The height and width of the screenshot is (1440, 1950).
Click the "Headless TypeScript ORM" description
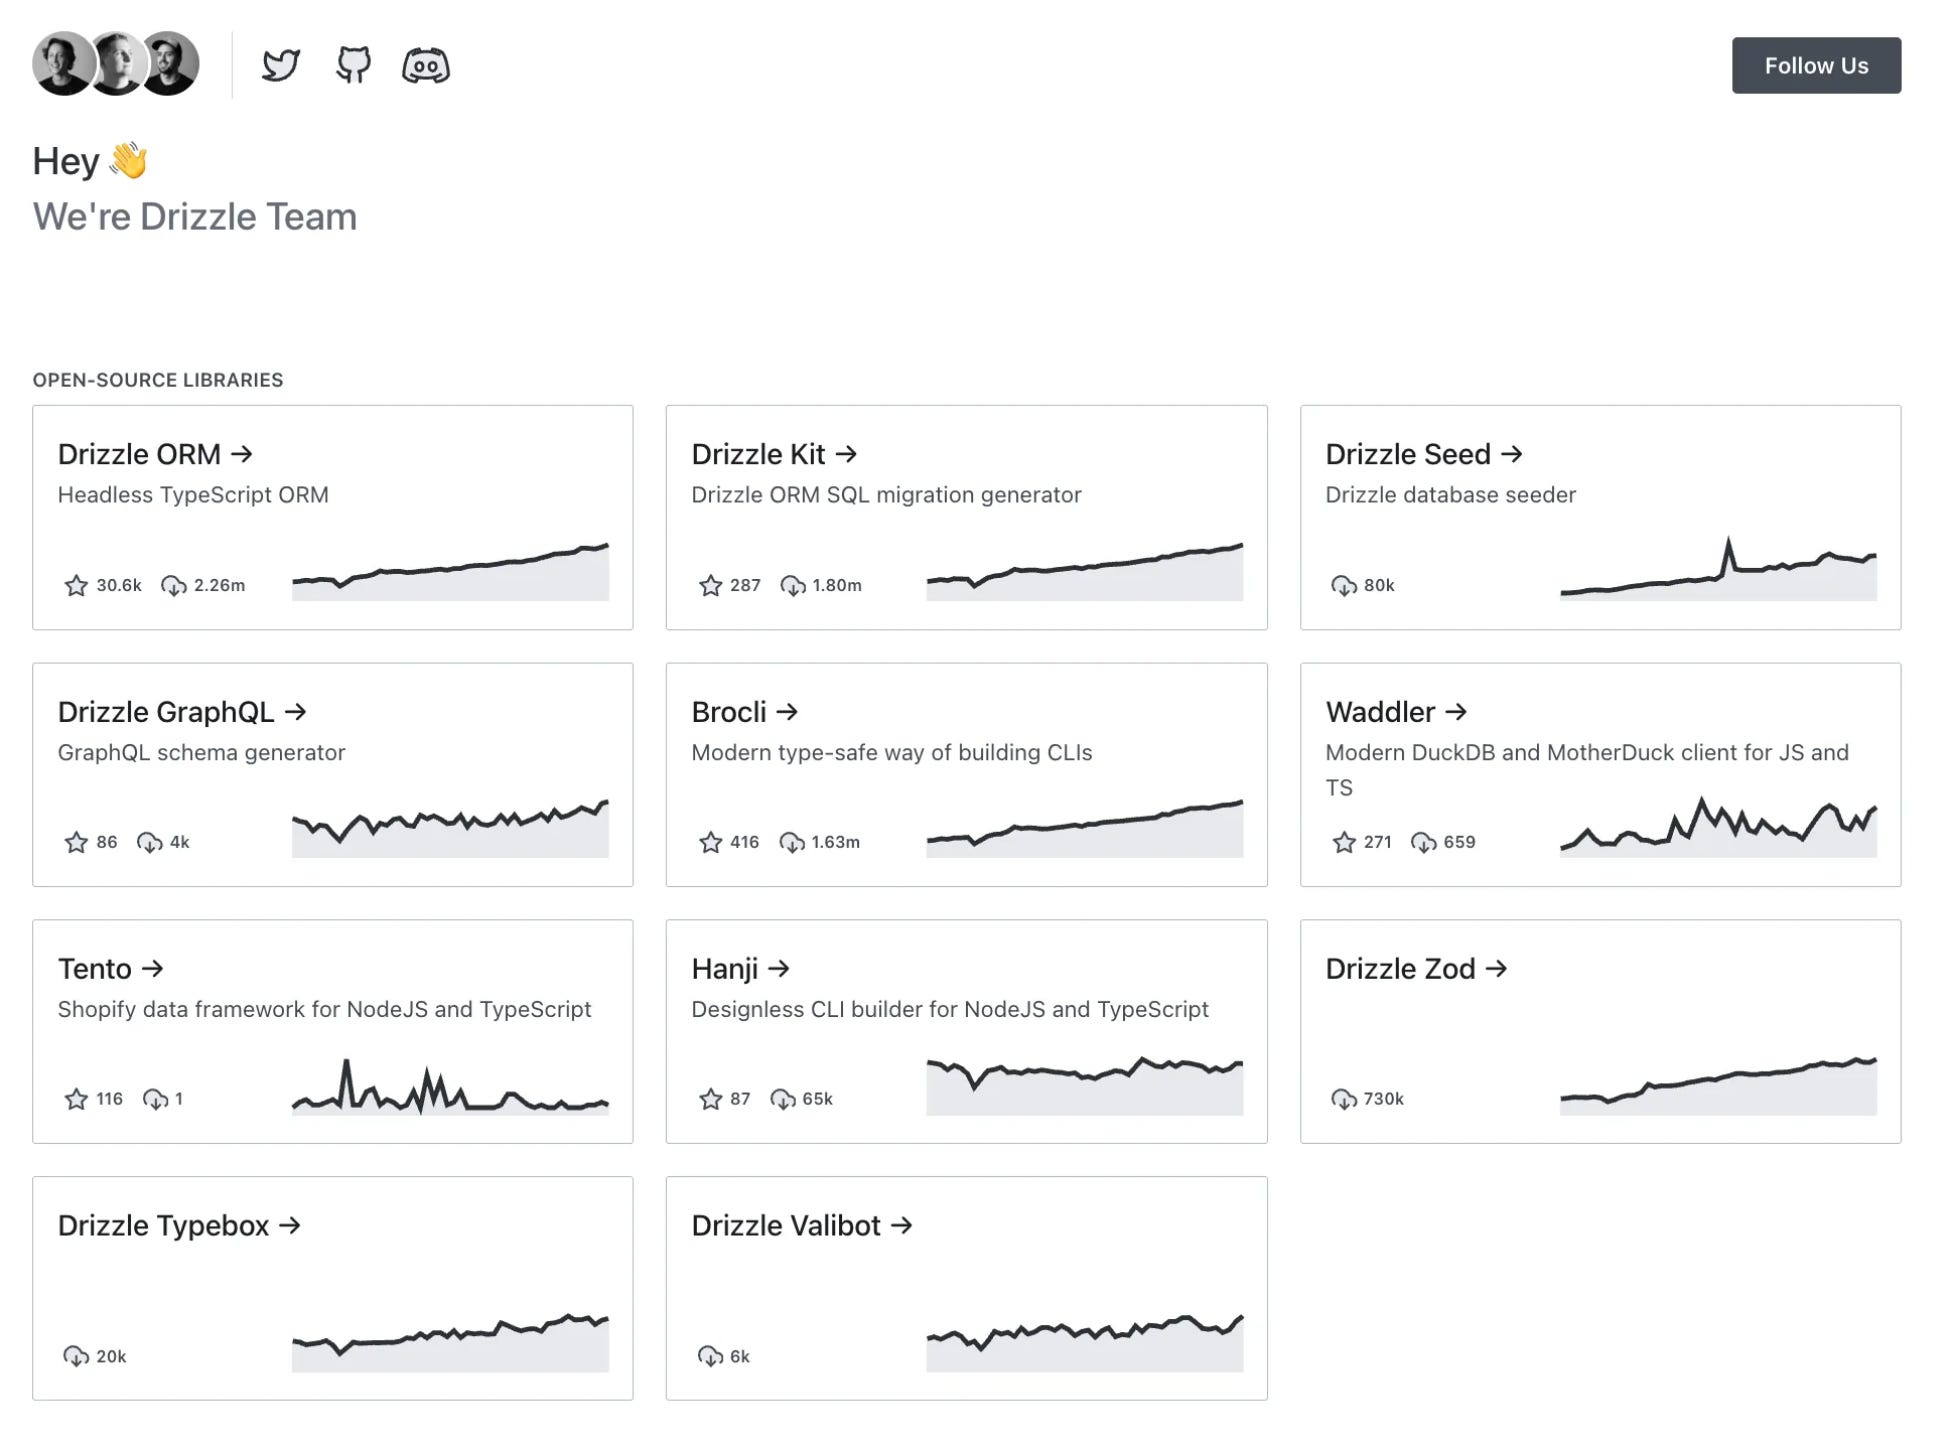(193, 495)
